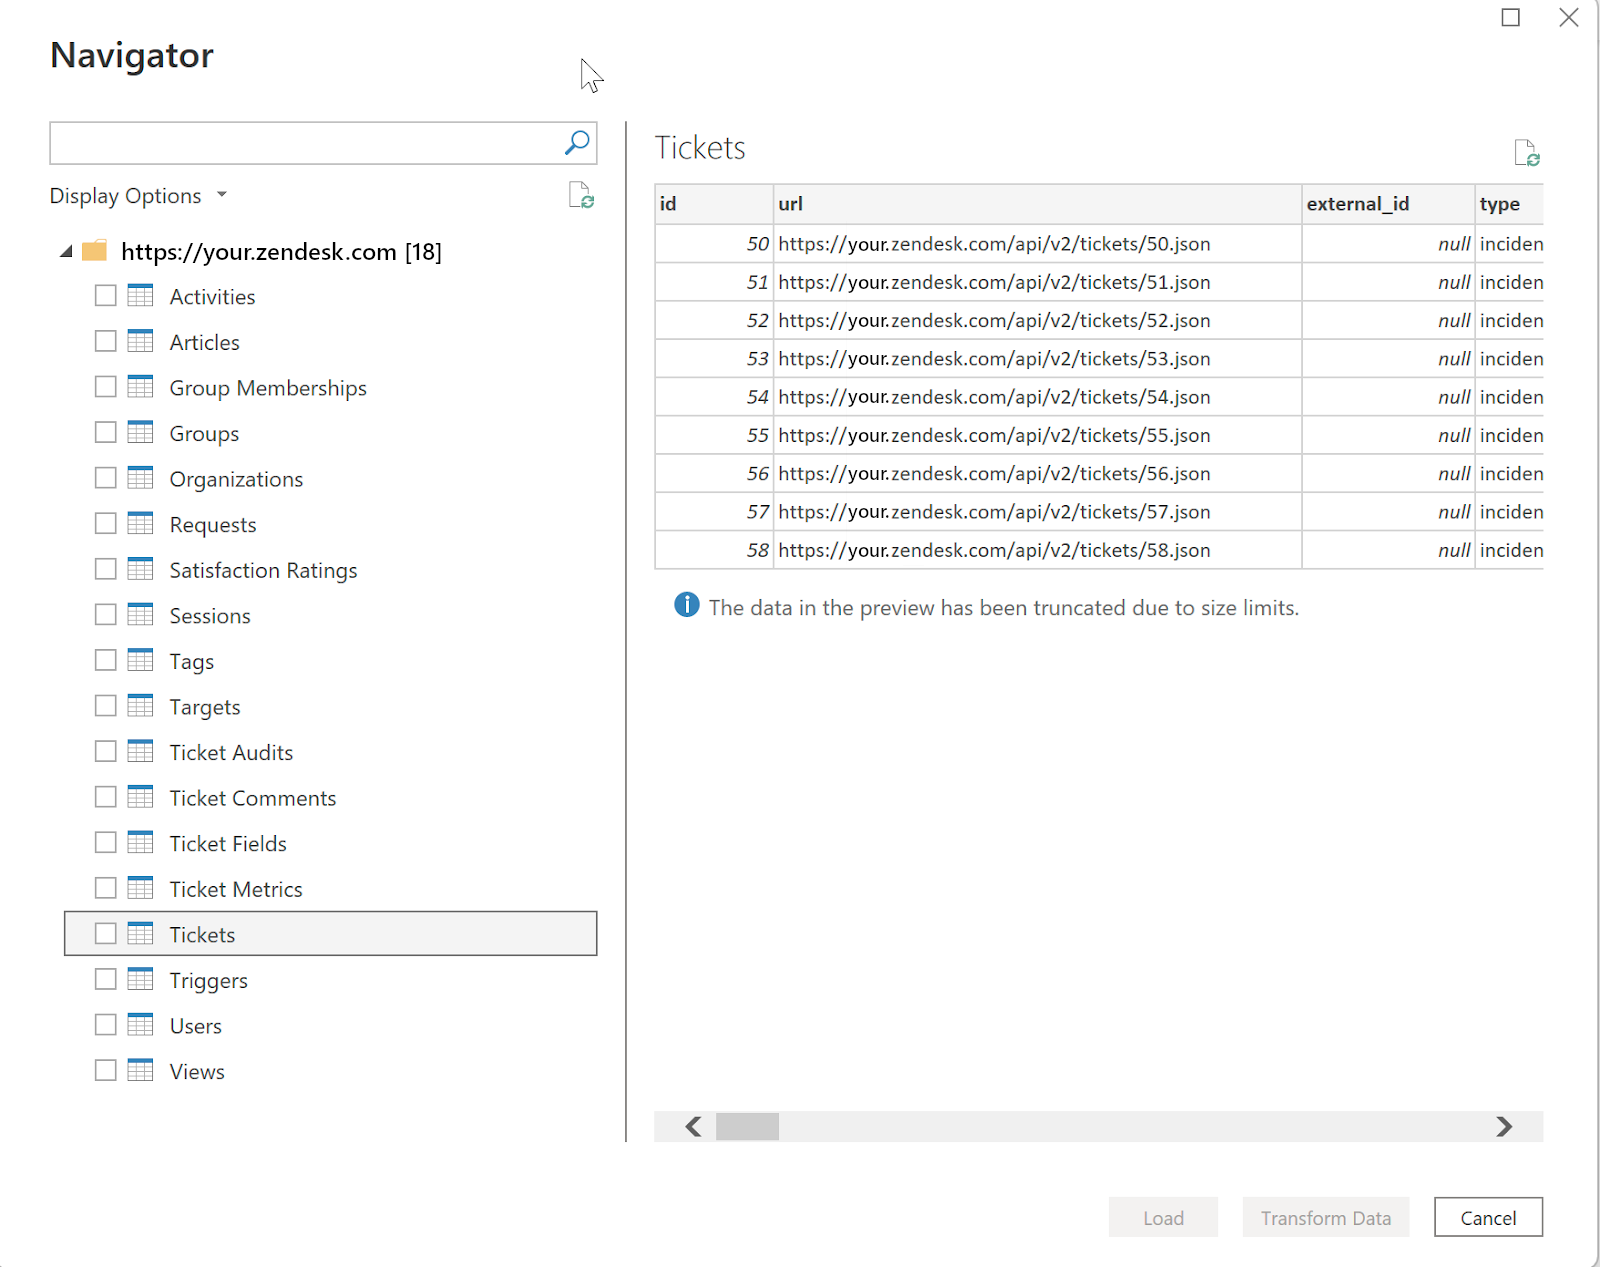Click inside the search input field
Viewport: 1600px width, 1267px height.
(300, 143)
